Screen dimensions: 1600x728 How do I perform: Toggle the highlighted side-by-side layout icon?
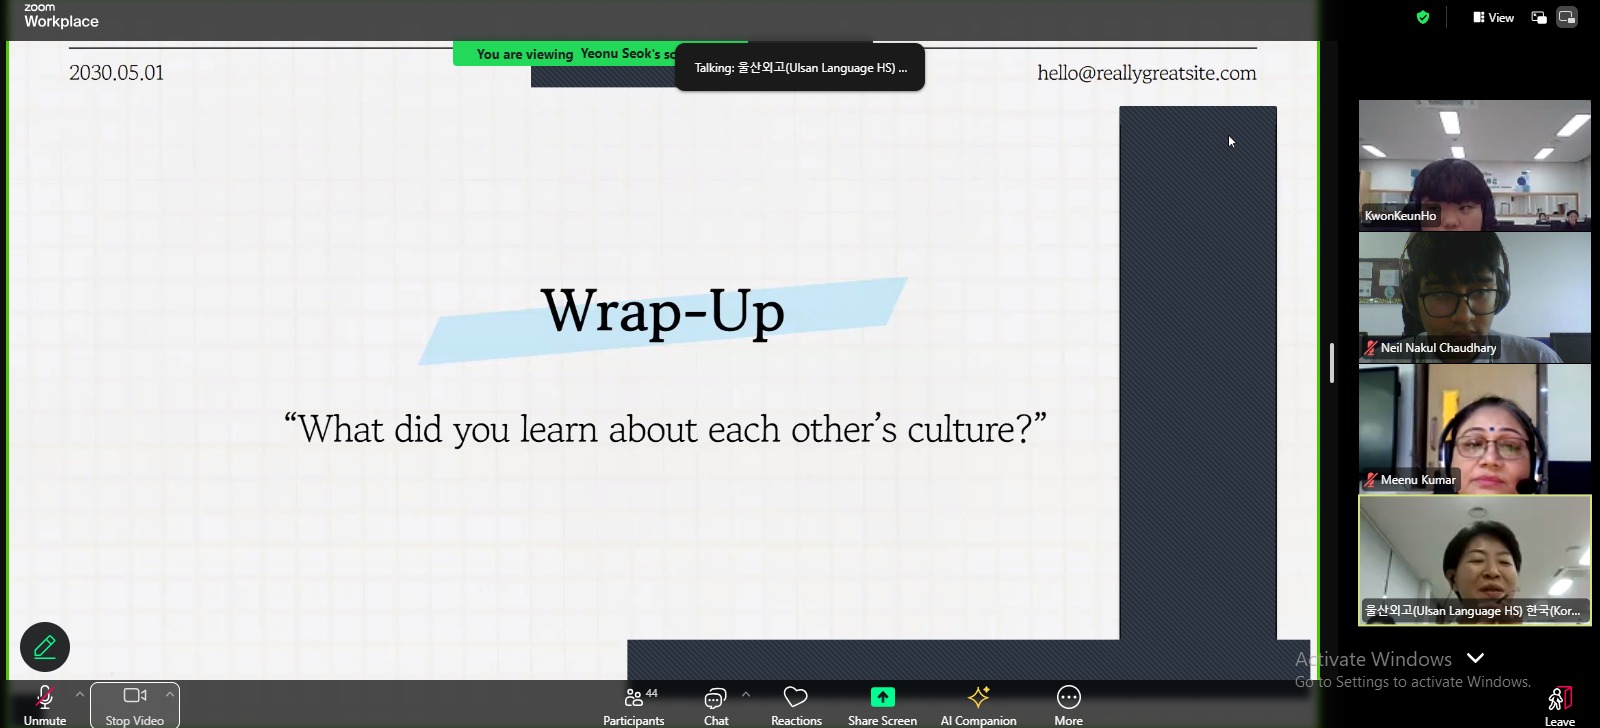[1567, 17]
